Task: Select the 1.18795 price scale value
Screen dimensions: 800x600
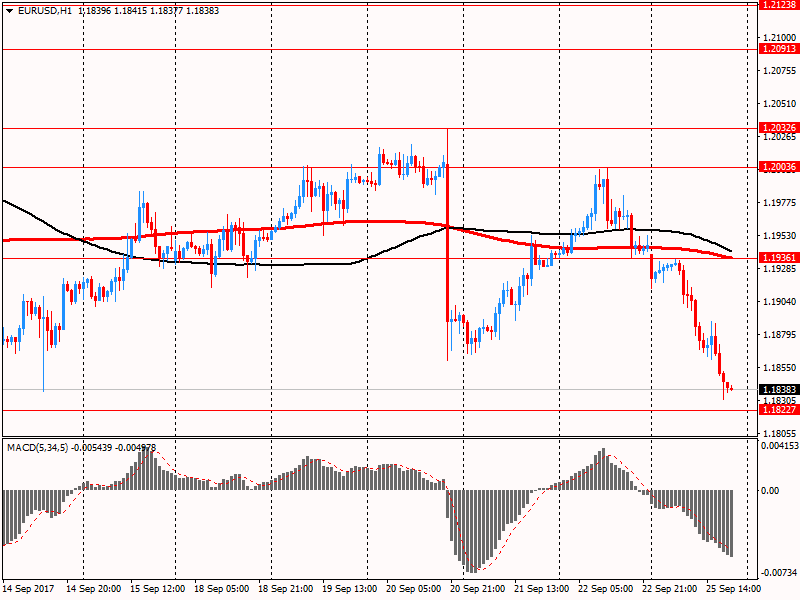Action: click(780, 335)
